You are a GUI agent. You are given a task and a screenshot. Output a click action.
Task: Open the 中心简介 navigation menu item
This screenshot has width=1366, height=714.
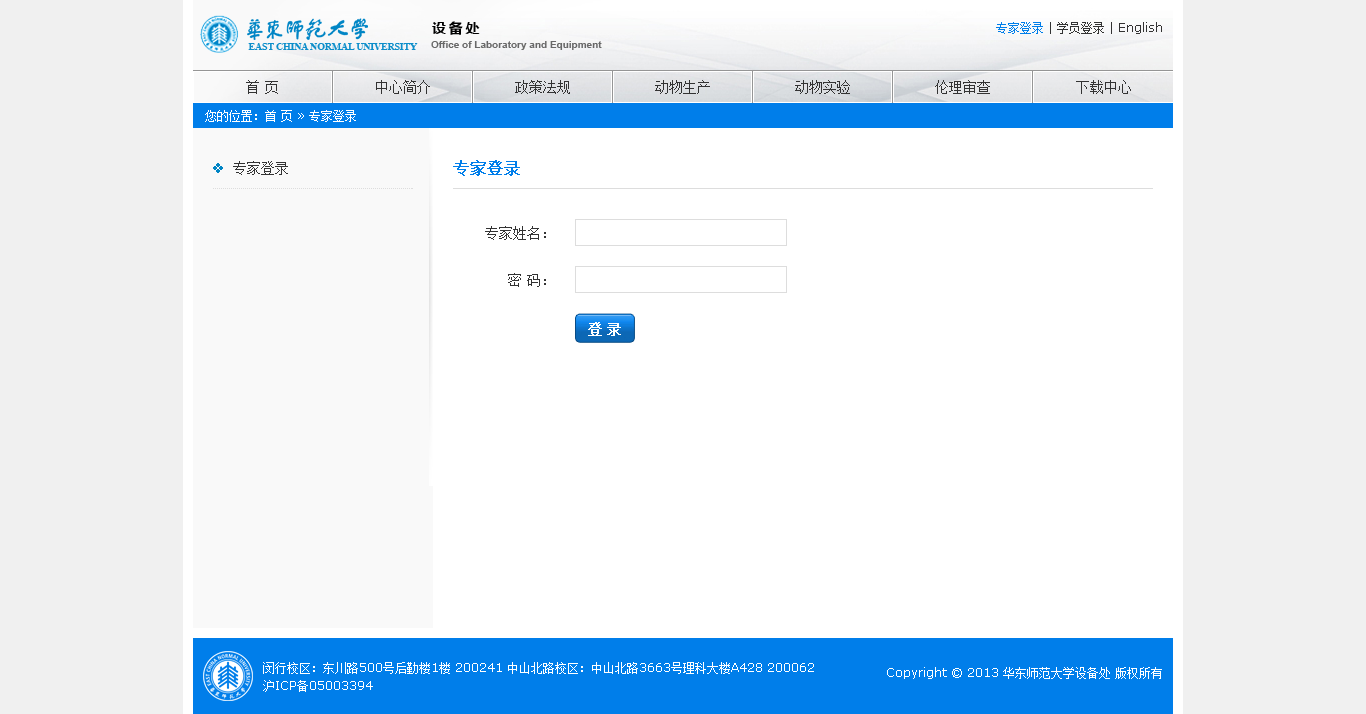[402, 87]
